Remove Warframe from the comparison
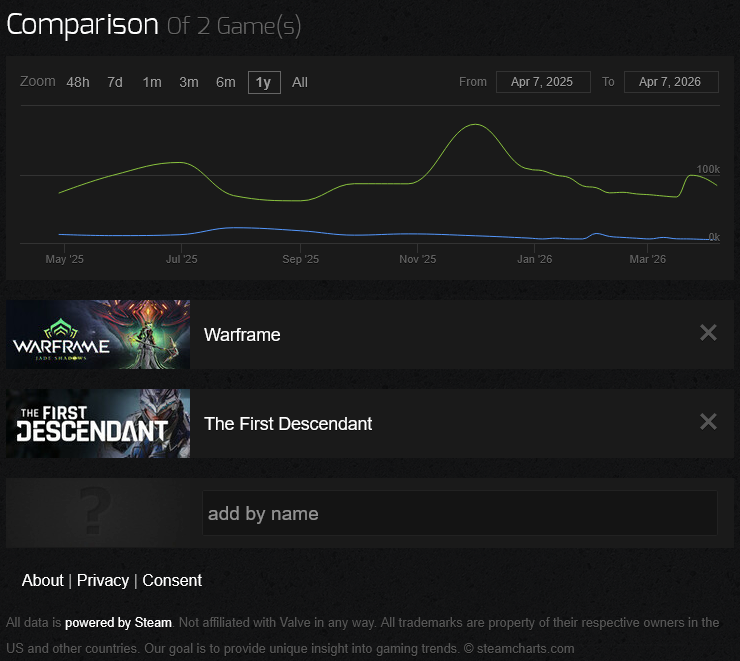 point(708,333)
